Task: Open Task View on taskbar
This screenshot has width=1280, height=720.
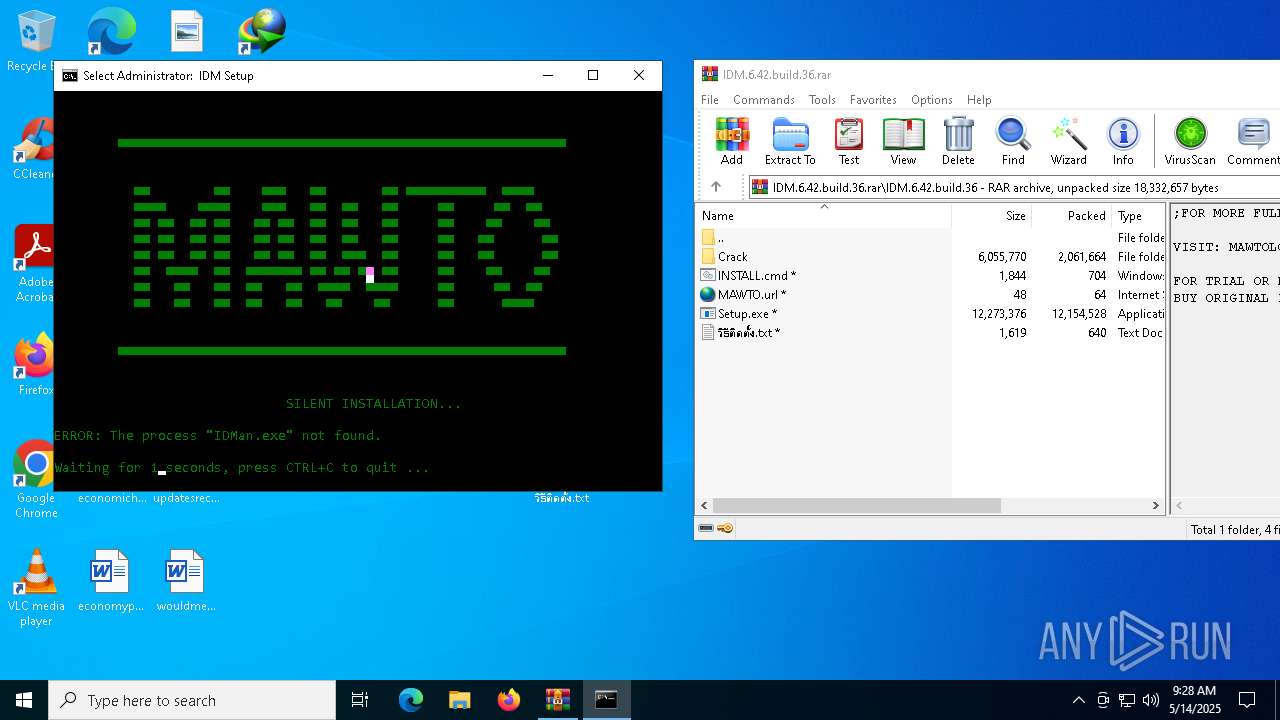Action: (360, 700)
